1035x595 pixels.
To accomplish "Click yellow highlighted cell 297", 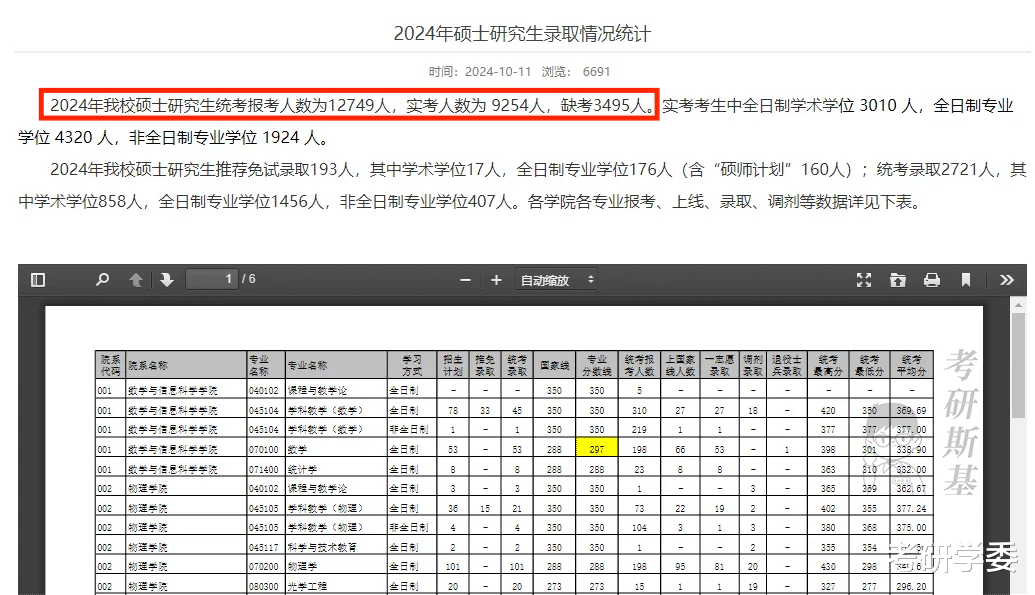I will click(x=597, y=448).
